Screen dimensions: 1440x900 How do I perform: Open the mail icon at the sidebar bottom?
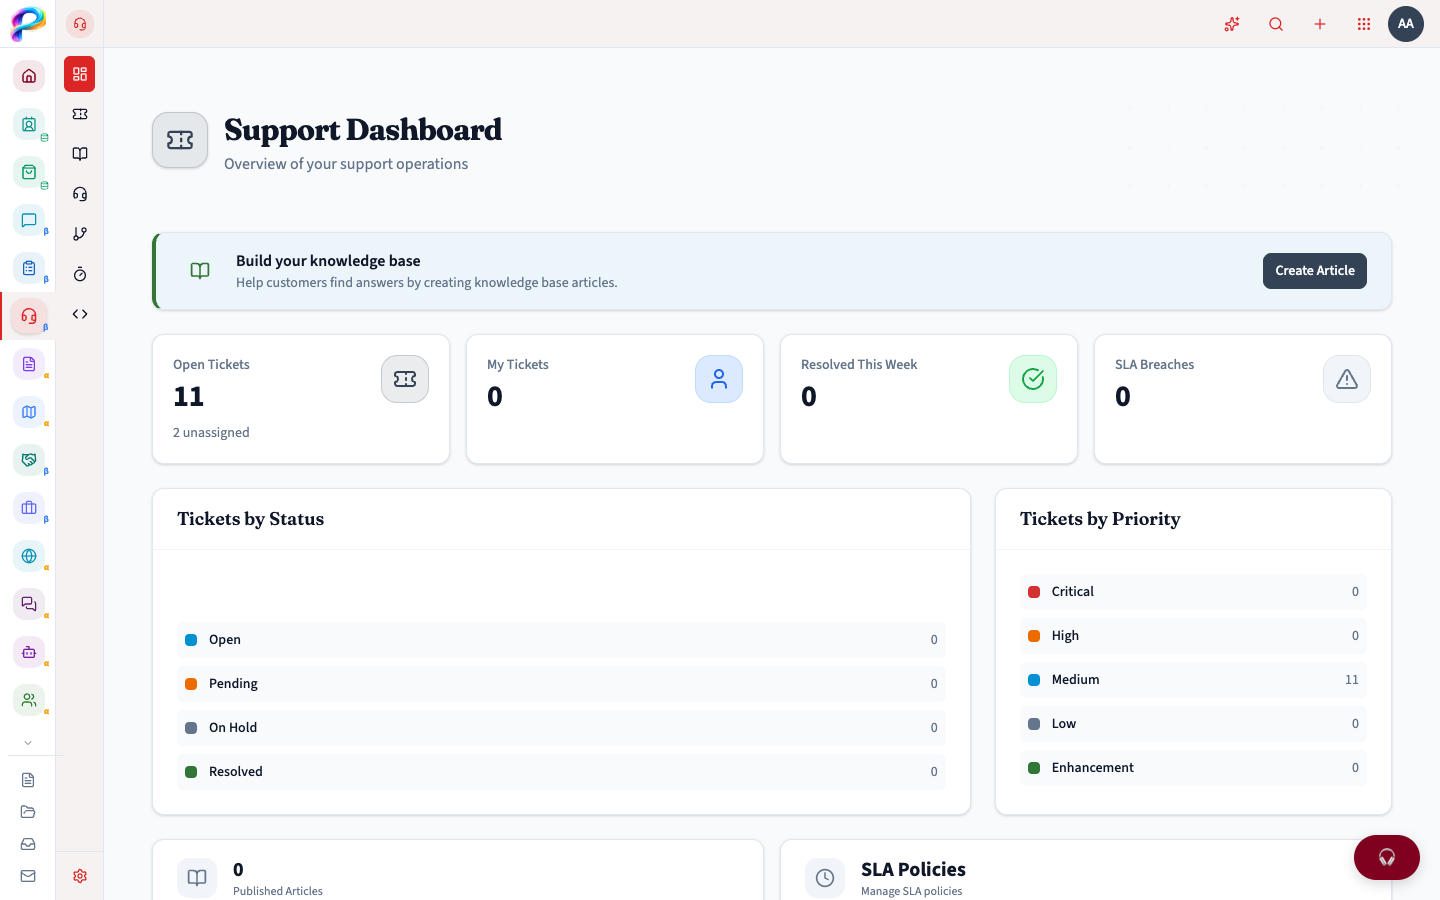coord(28,875)
